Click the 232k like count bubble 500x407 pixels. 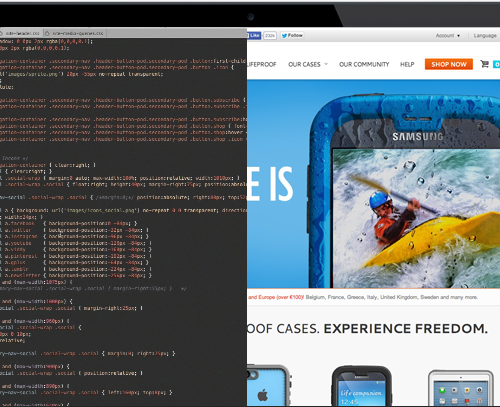pyautogui.click(x=270, y=35)
